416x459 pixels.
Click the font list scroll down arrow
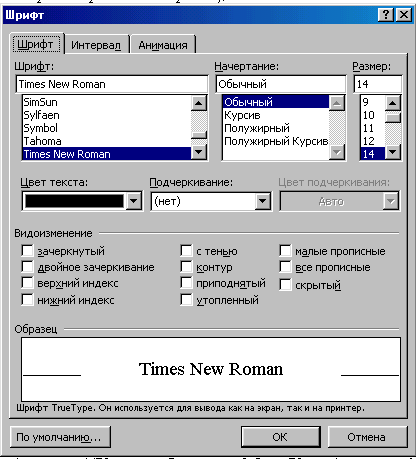click(x=199, y=152)
